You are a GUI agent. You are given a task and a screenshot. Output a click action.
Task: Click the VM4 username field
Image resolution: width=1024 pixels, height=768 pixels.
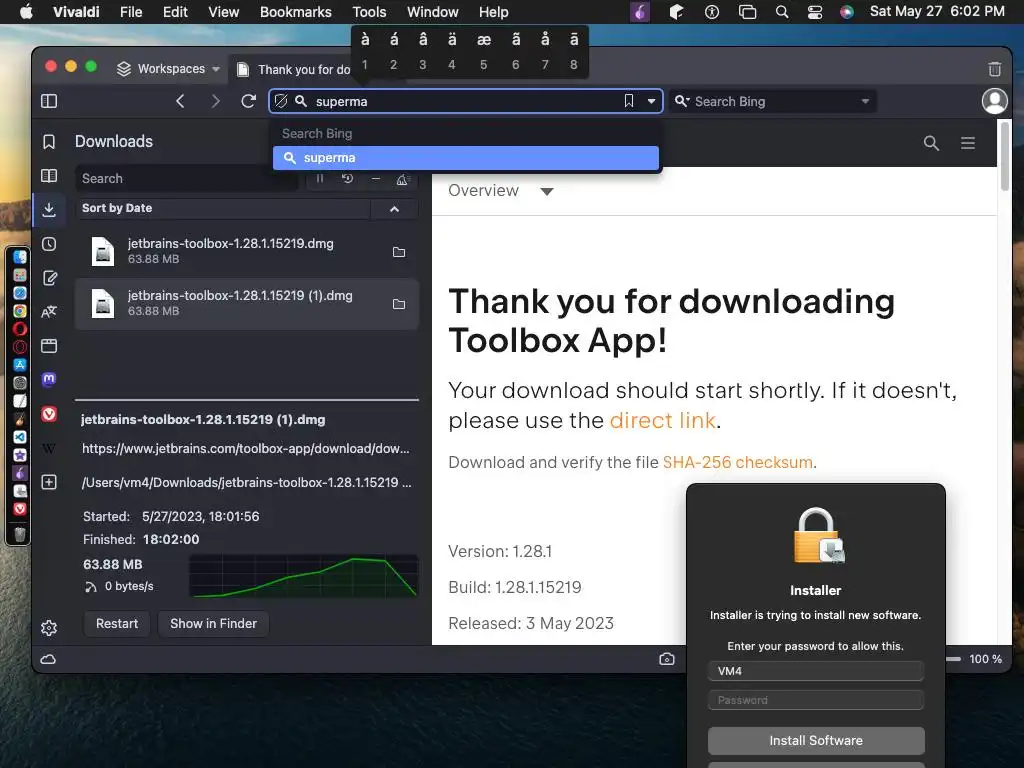tap(816, 671)
